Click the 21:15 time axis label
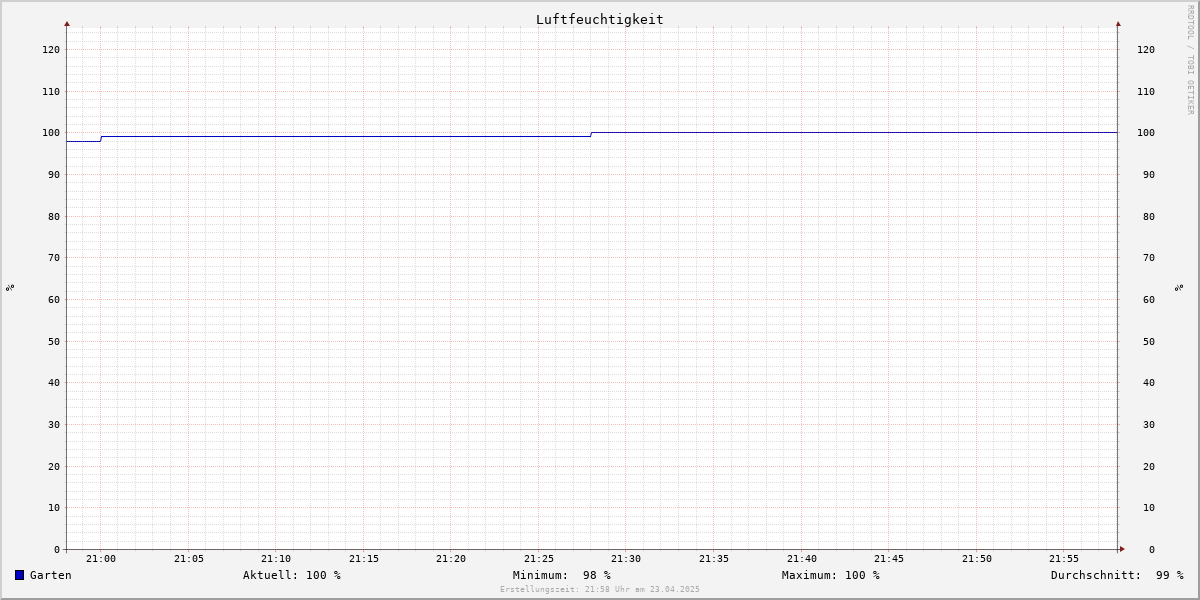 364,559
